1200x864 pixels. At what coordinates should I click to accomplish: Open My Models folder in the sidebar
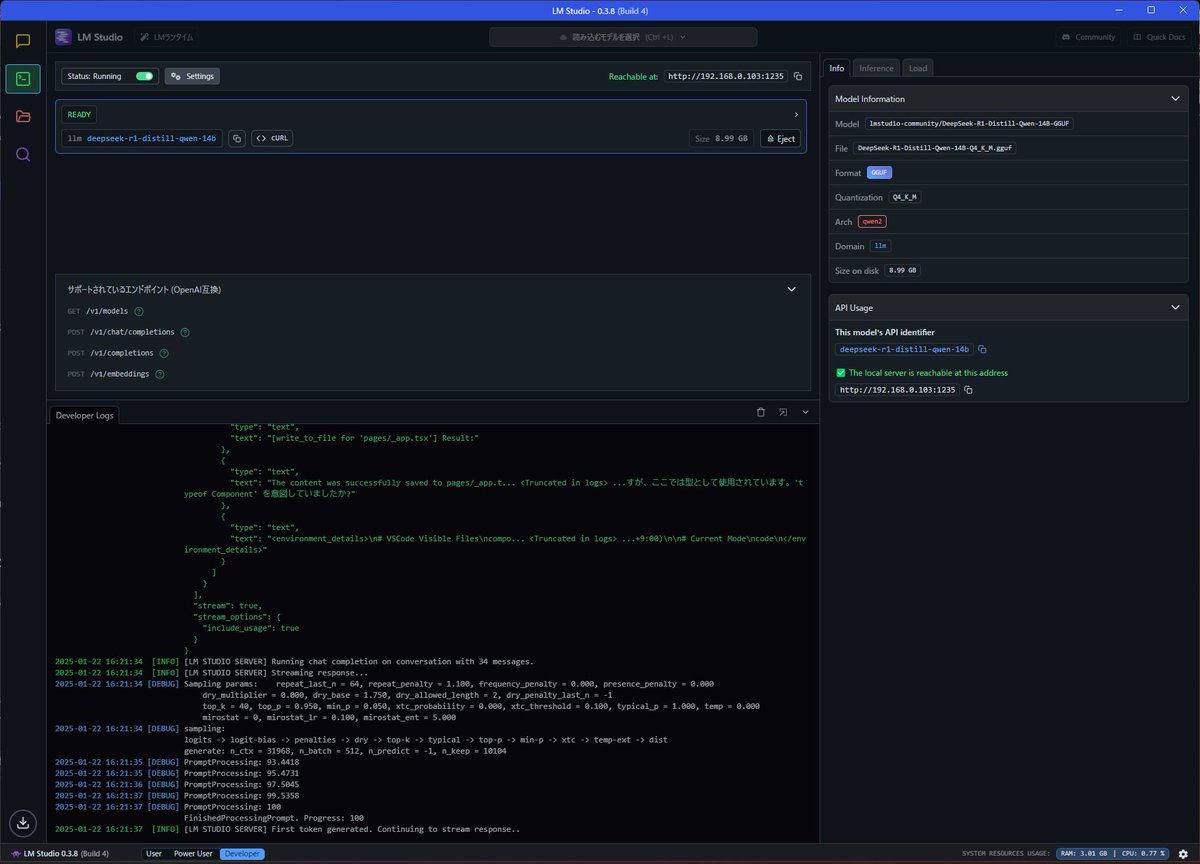tap(23, 116)
